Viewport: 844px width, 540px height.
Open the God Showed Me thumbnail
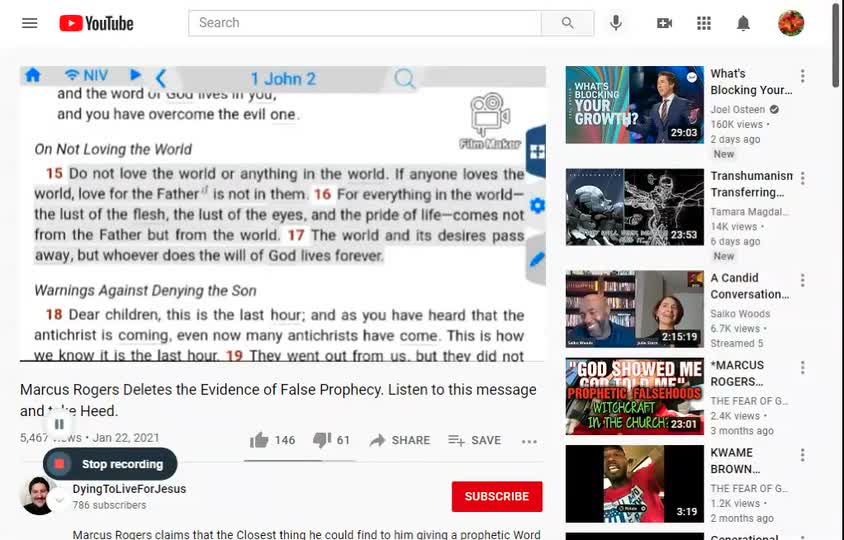635,396
